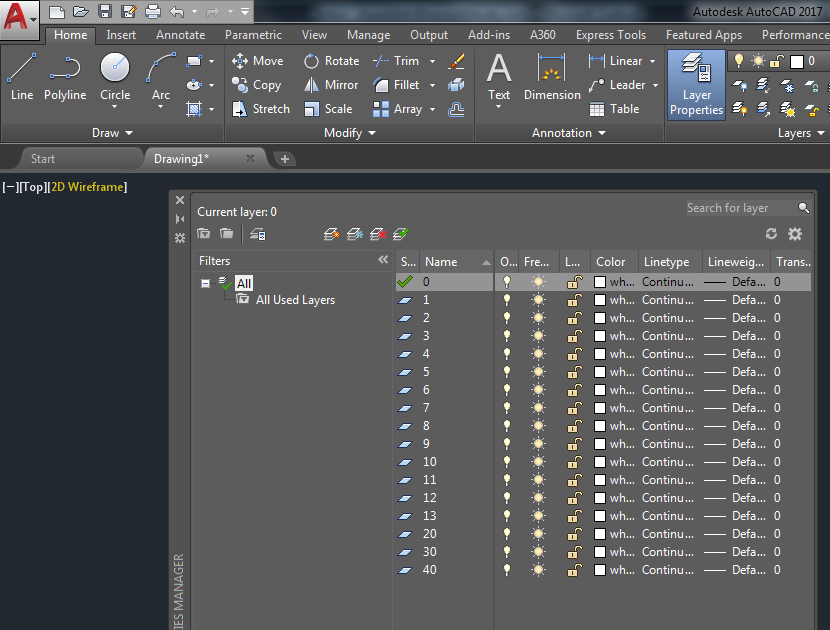Open the Layer Properties panel
830x630 pixels.
pos(695,84)
